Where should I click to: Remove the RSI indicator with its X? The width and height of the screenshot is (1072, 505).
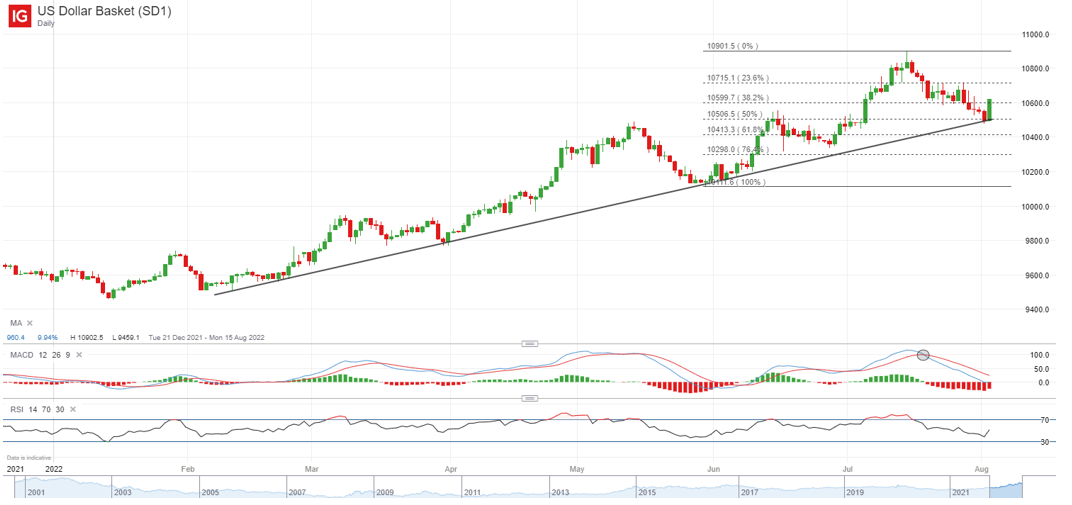coord(71,409)
